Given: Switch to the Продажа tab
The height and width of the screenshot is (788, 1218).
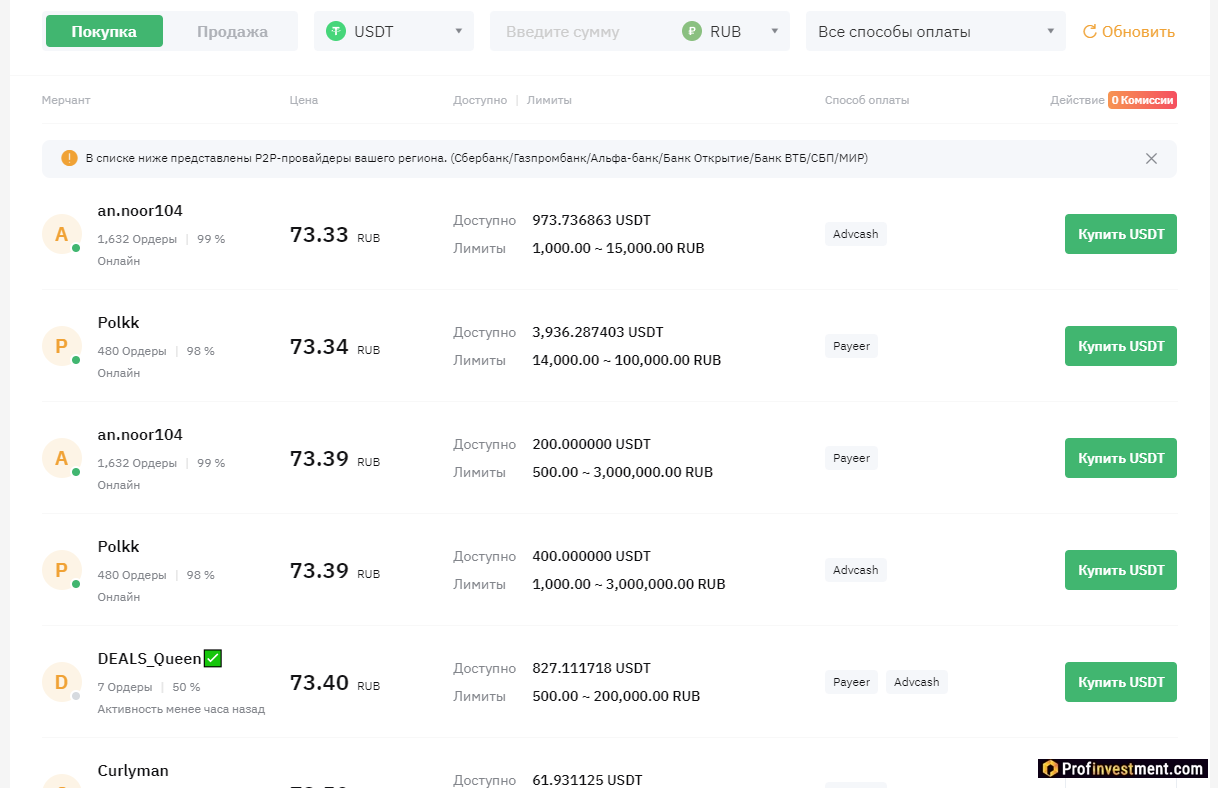Looking at the screenshot, I should (x=232, y=31).
